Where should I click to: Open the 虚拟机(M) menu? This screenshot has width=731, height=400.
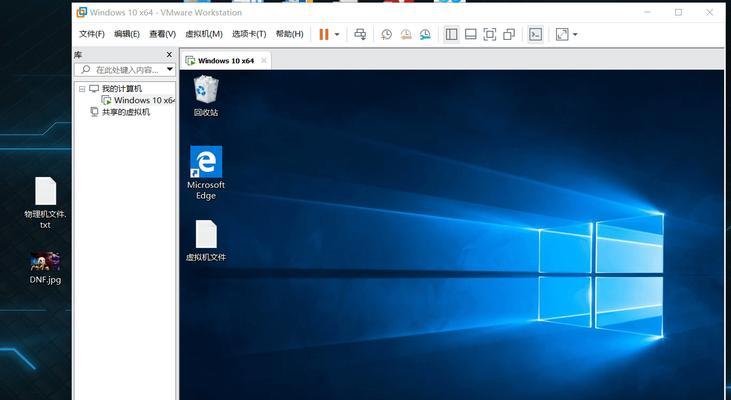[204, 34]
